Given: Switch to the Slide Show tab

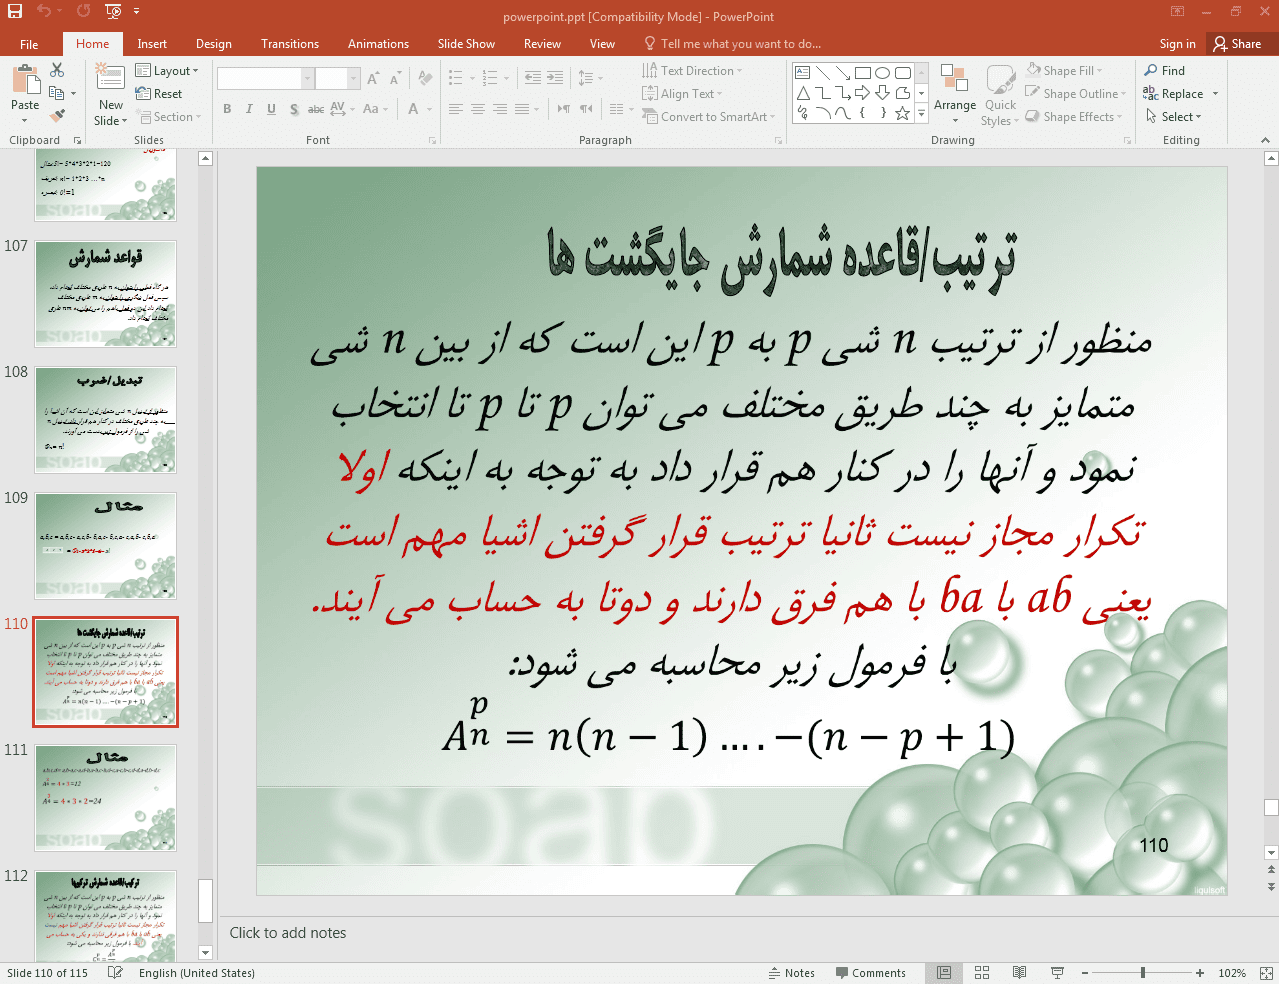Looking at the screenshot, I should pyautogui.click(x=466, y=44).
